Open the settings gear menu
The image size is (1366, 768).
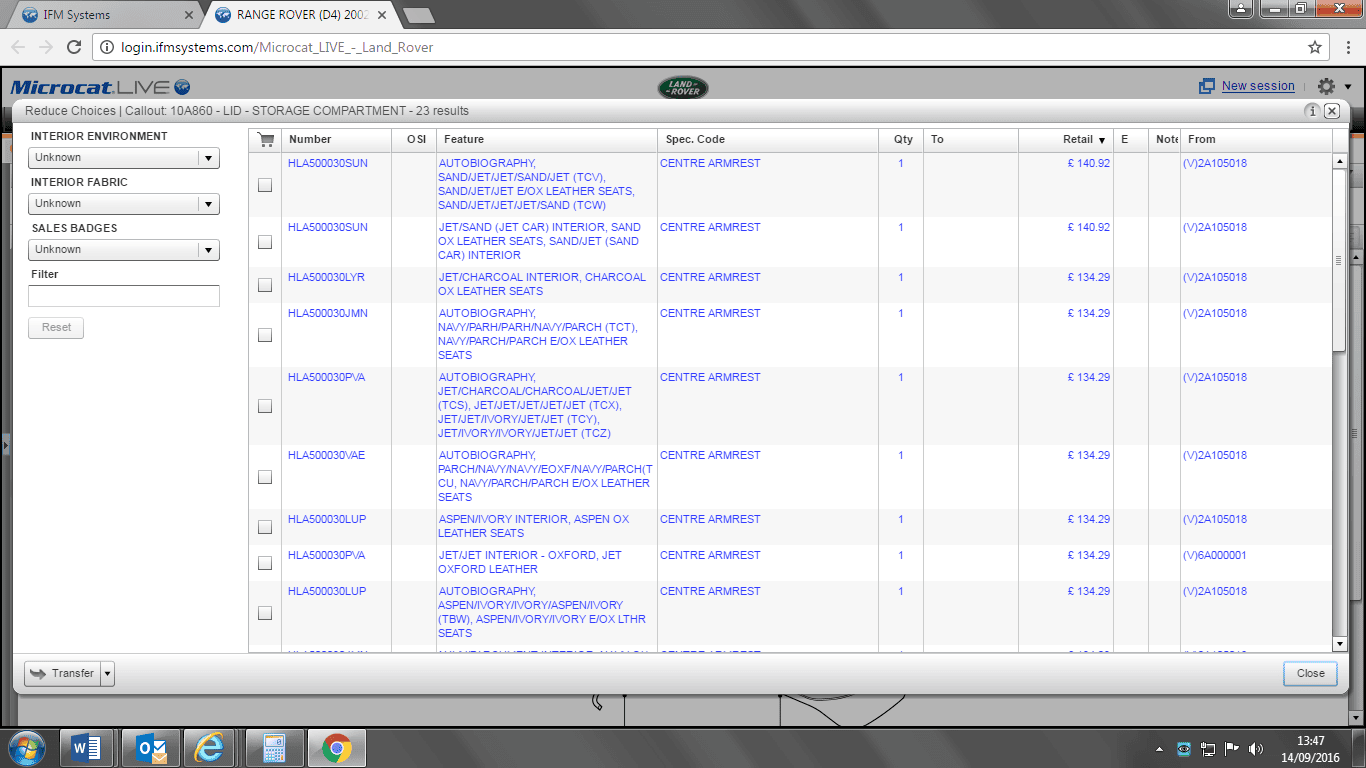(1326, 87)
